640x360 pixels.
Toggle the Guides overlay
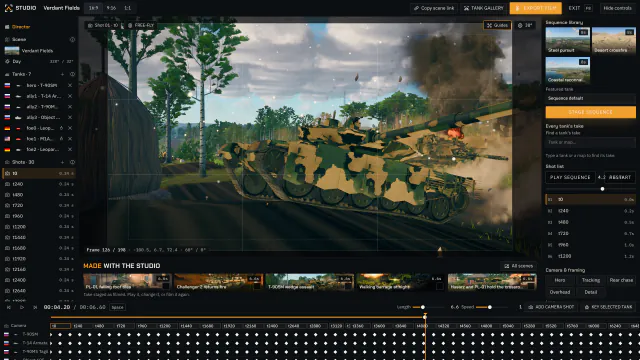click(x=497, y=25)
